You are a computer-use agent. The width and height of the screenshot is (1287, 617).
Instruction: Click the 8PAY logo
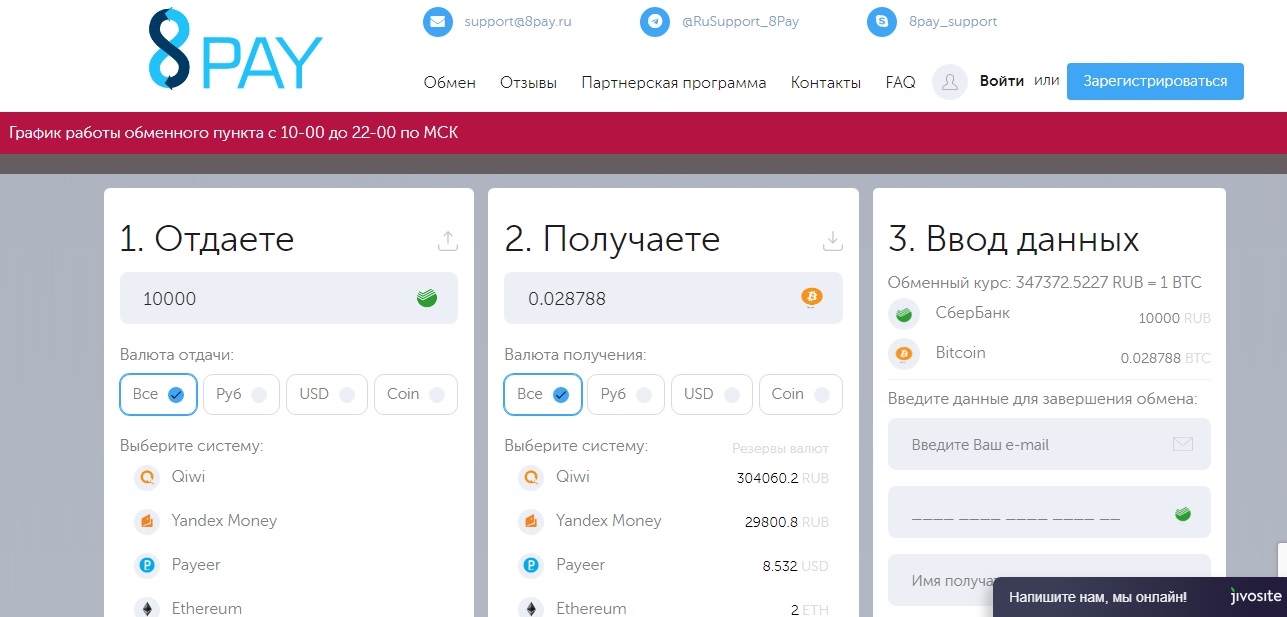235,52
